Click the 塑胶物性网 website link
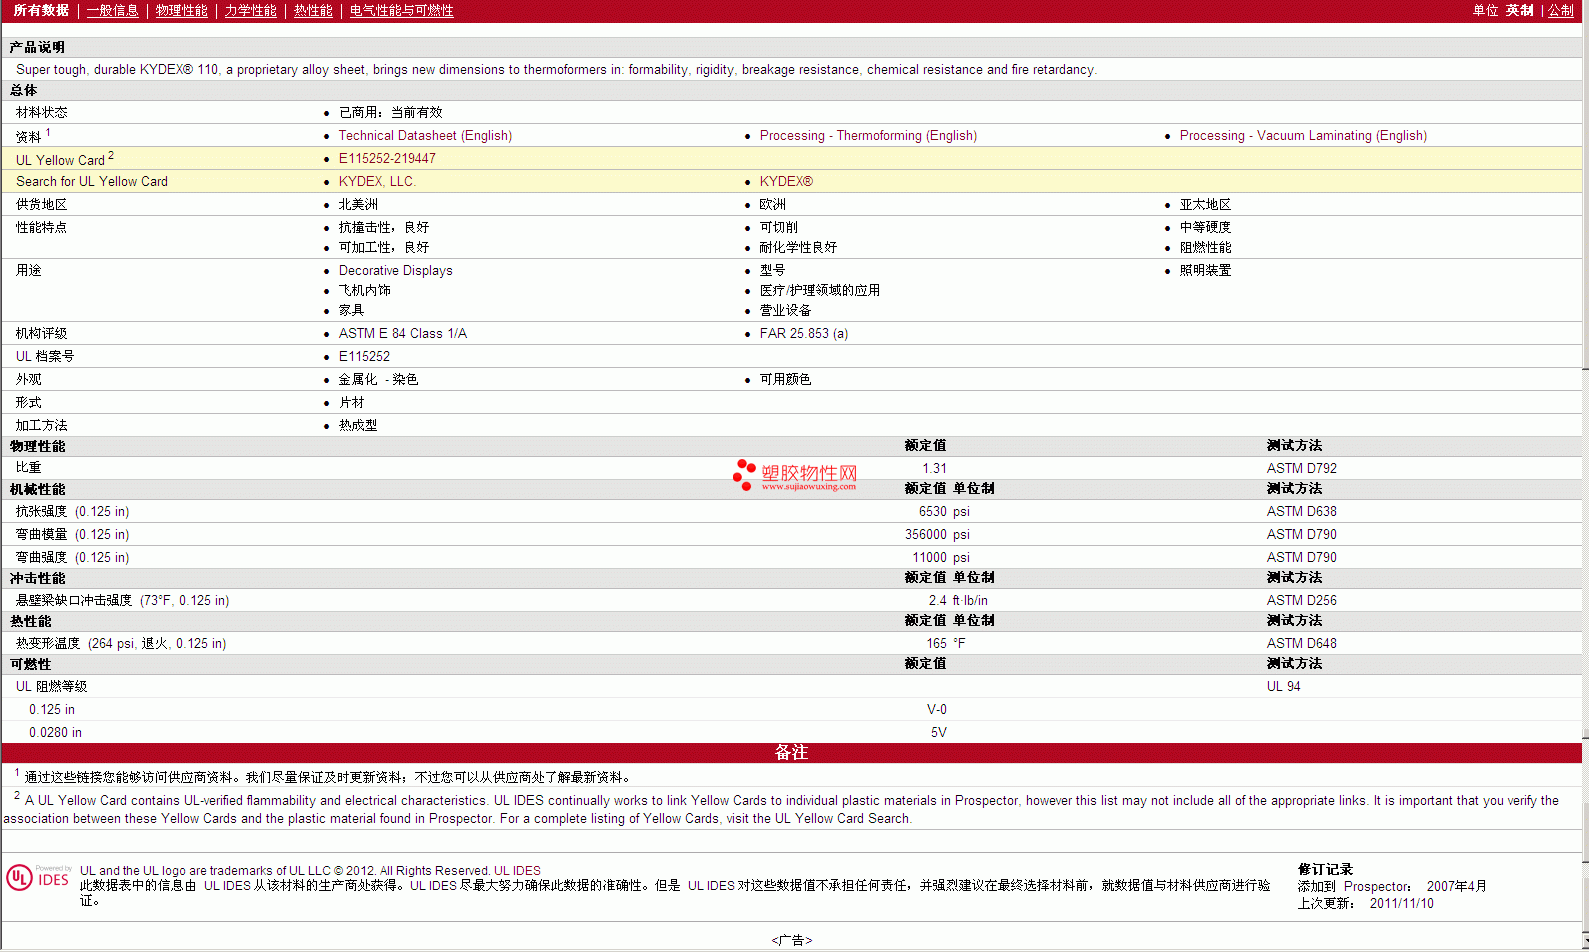Viewport: 1589px width, 952px height. click(x=796, y=475)
